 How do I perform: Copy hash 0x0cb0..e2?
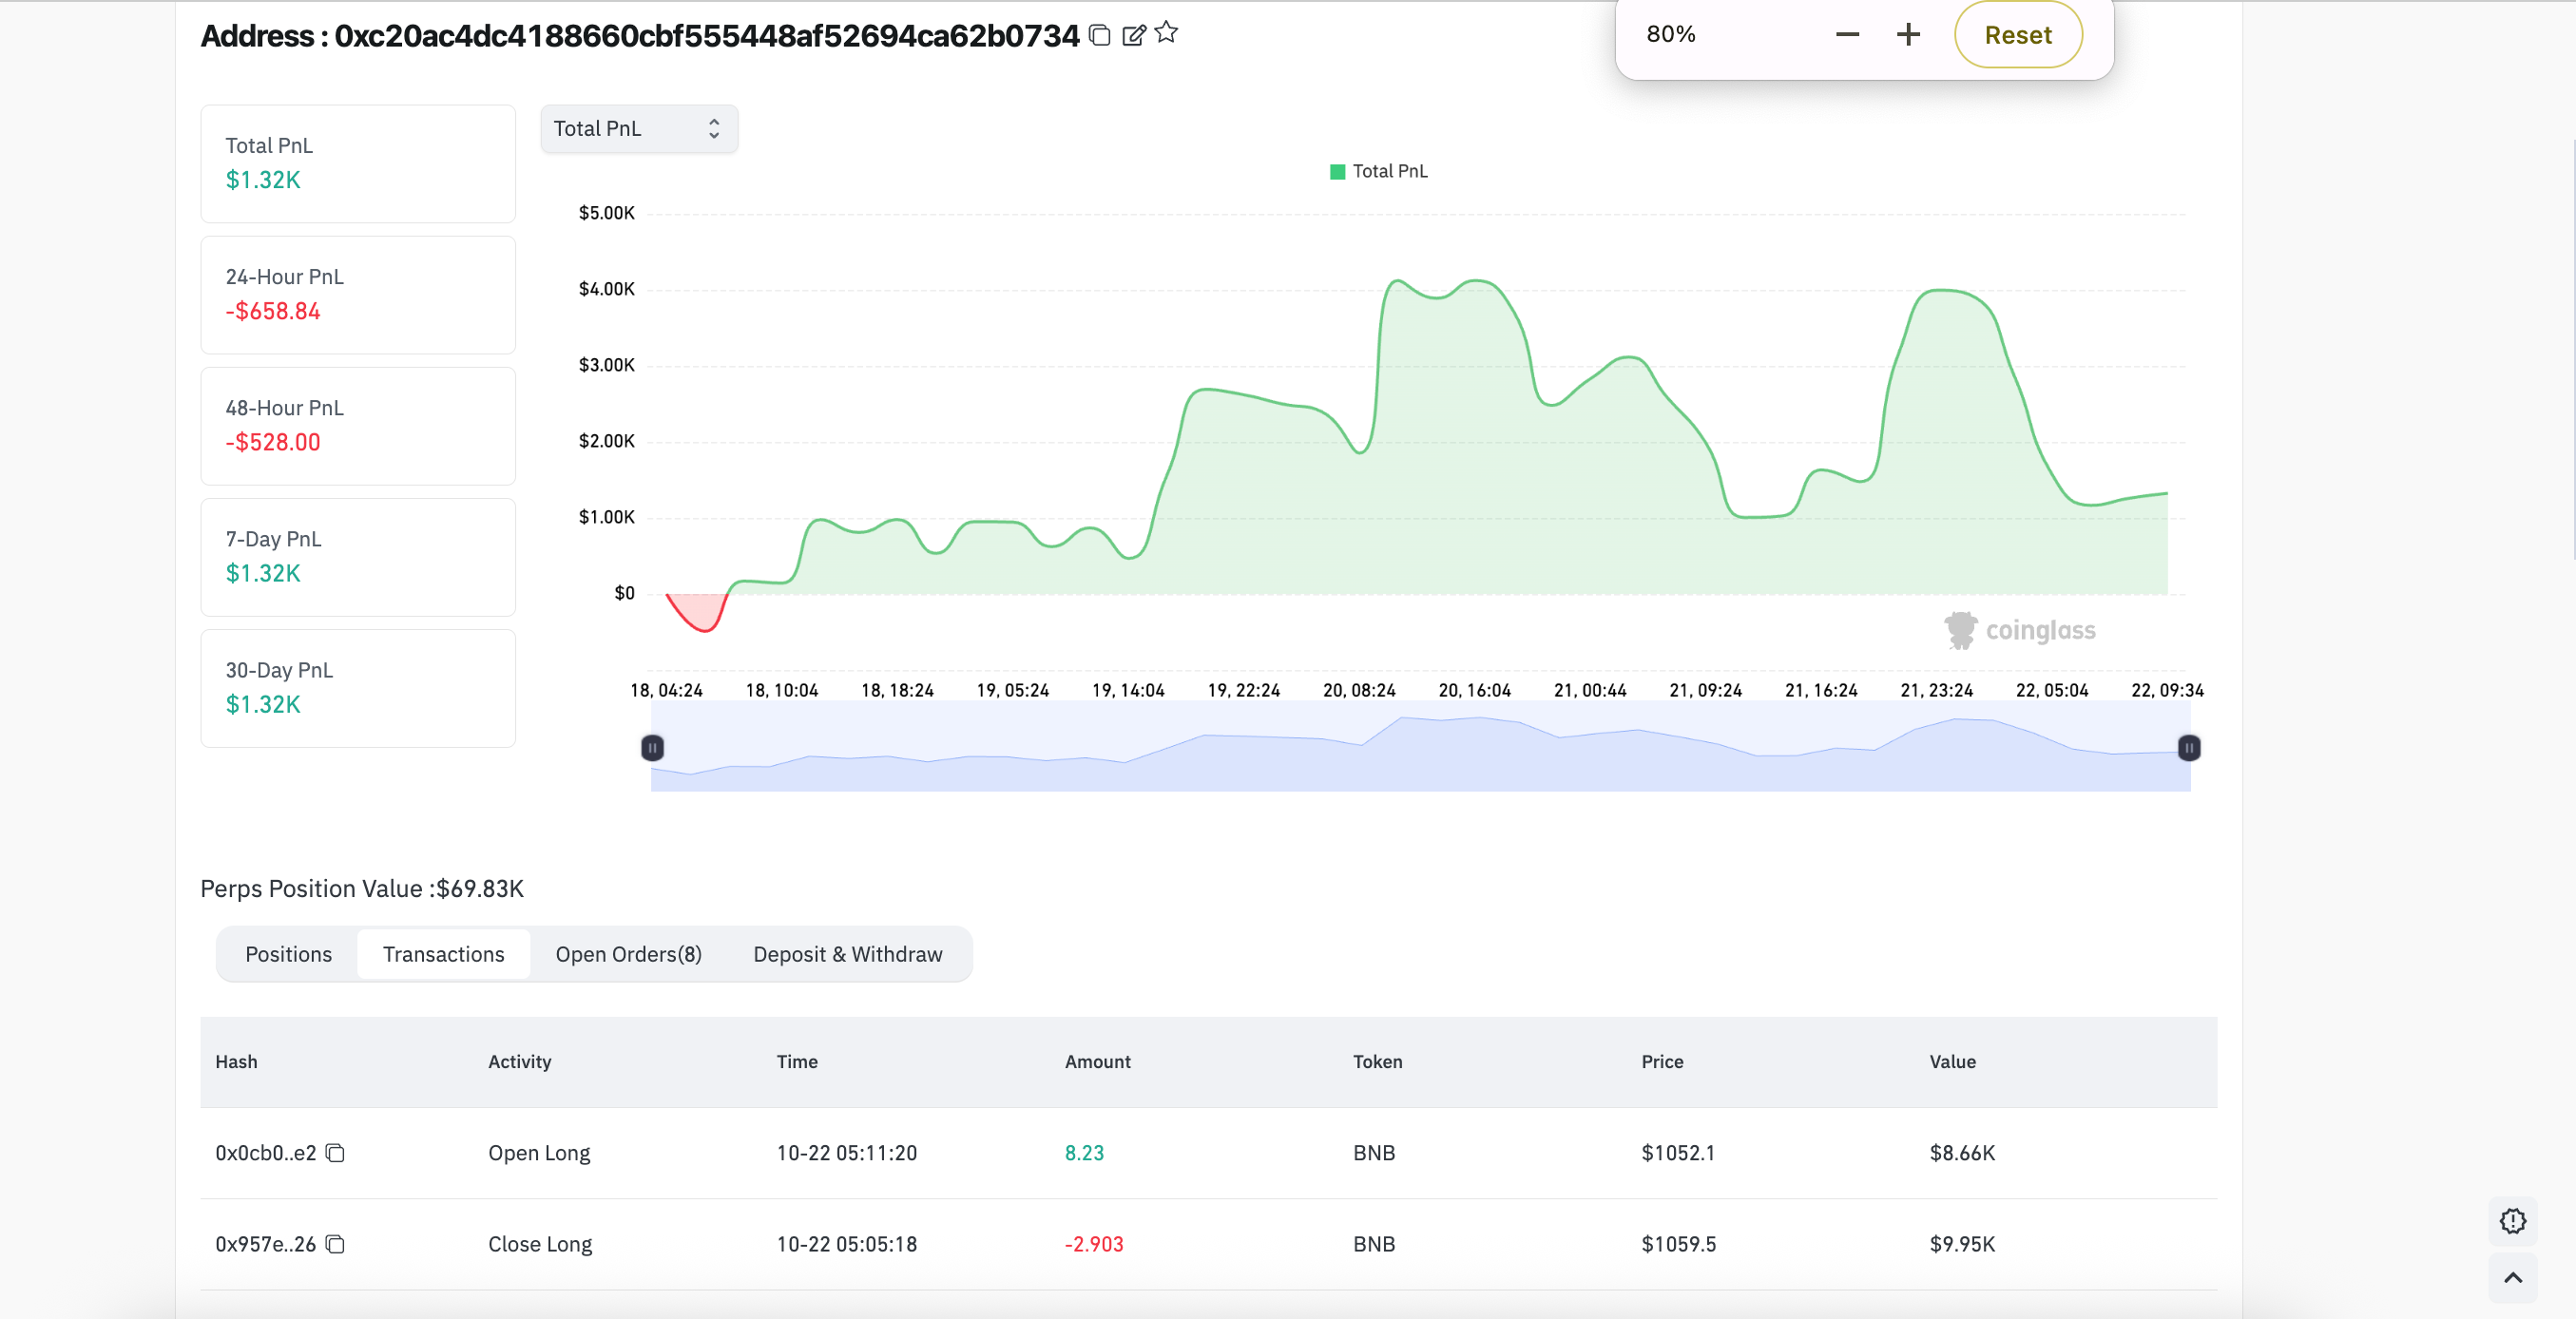pyautogui.click(x=335, y=1153)
